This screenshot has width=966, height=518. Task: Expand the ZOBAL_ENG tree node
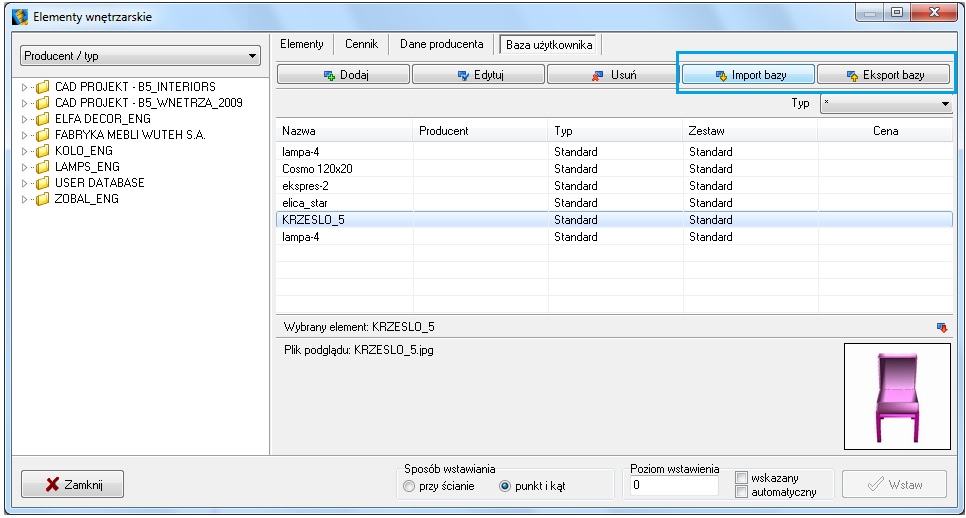click(25, 199)
